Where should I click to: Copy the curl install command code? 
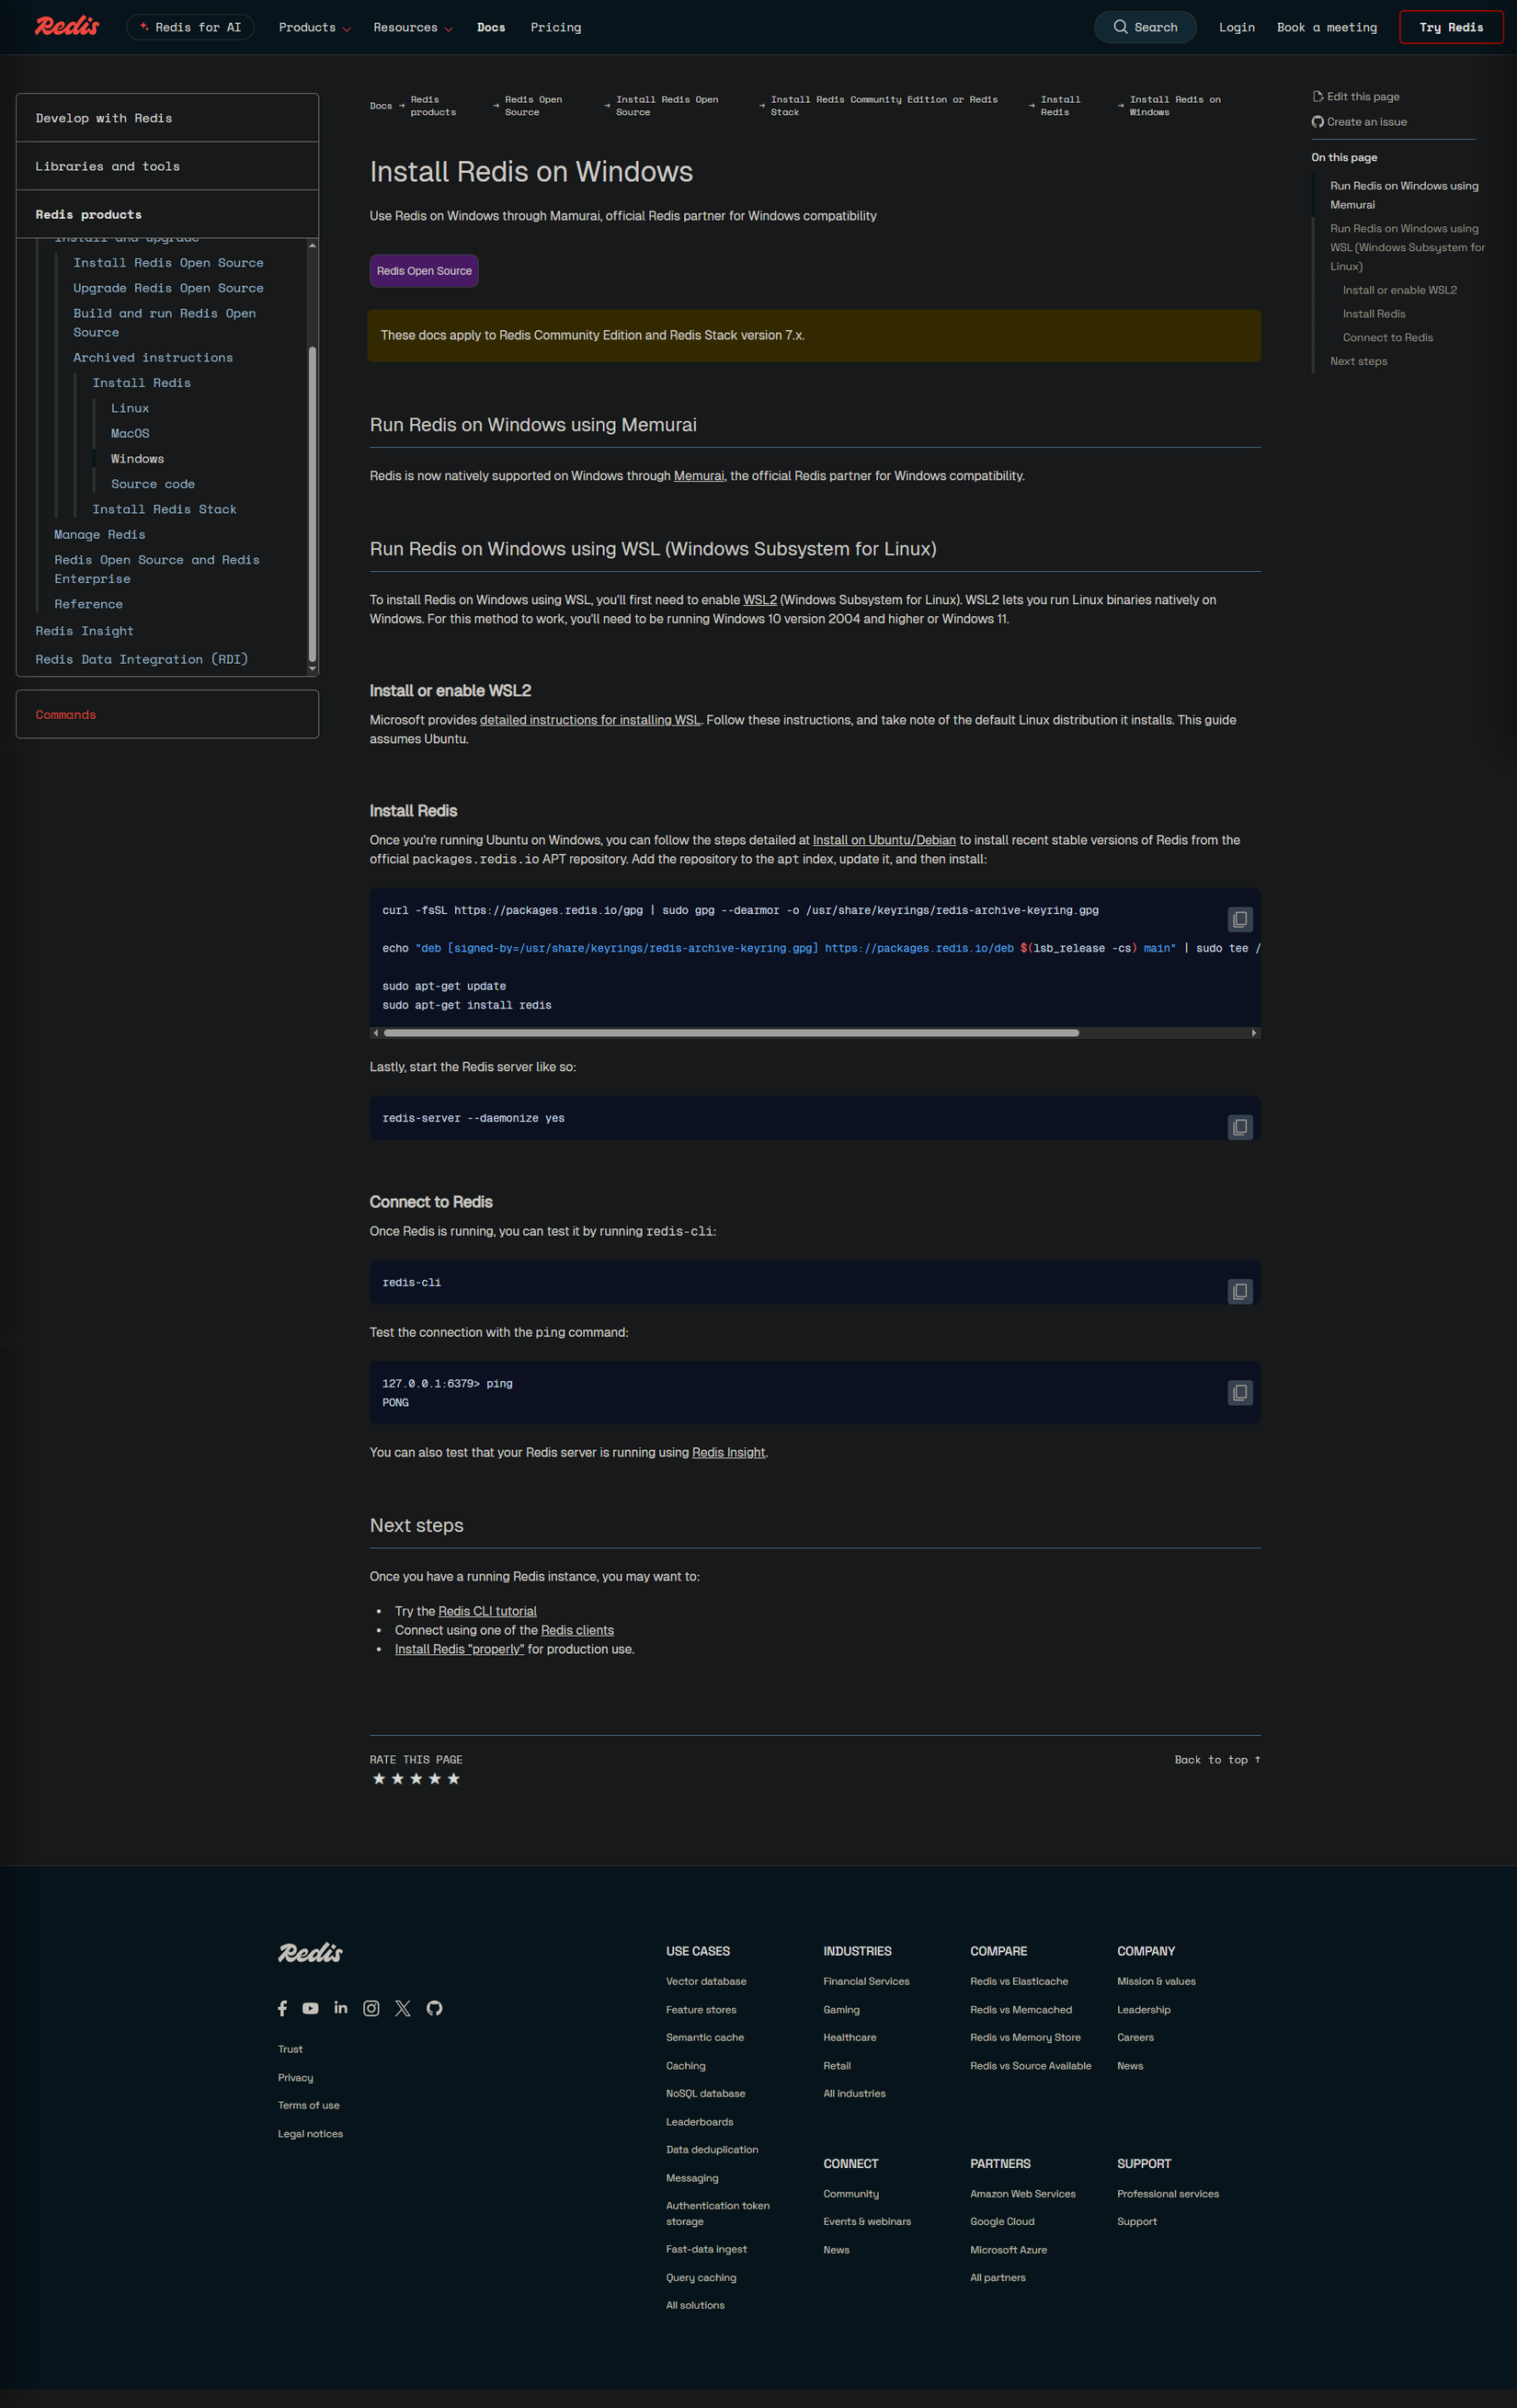point(1240,919)
